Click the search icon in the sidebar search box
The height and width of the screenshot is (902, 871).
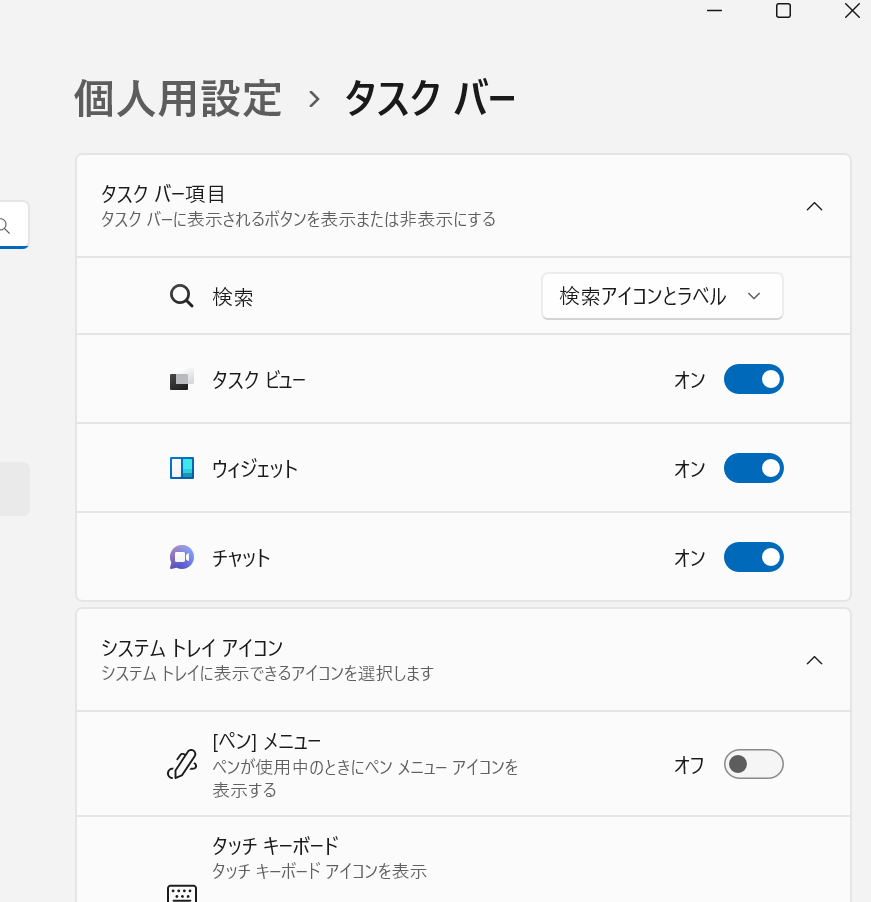[5, 226]
